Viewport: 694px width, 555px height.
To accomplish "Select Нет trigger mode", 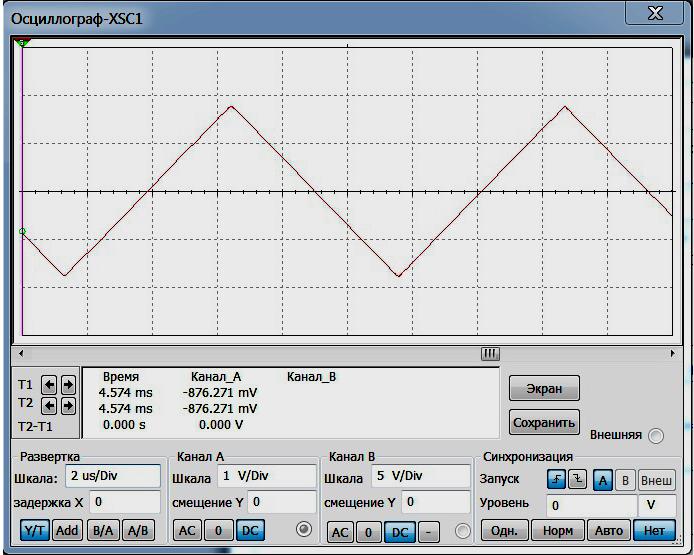I will point(654,530).
